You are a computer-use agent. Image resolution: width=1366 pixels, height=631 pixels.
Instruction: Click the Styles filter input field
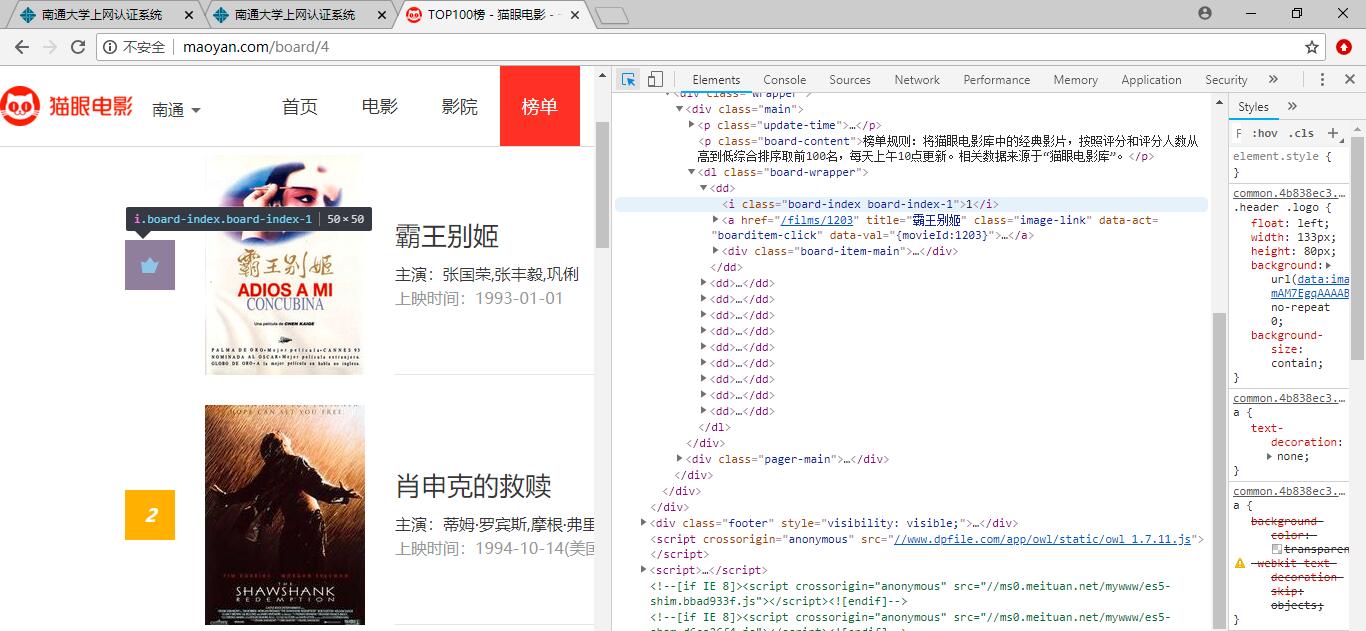point(1240,133)
